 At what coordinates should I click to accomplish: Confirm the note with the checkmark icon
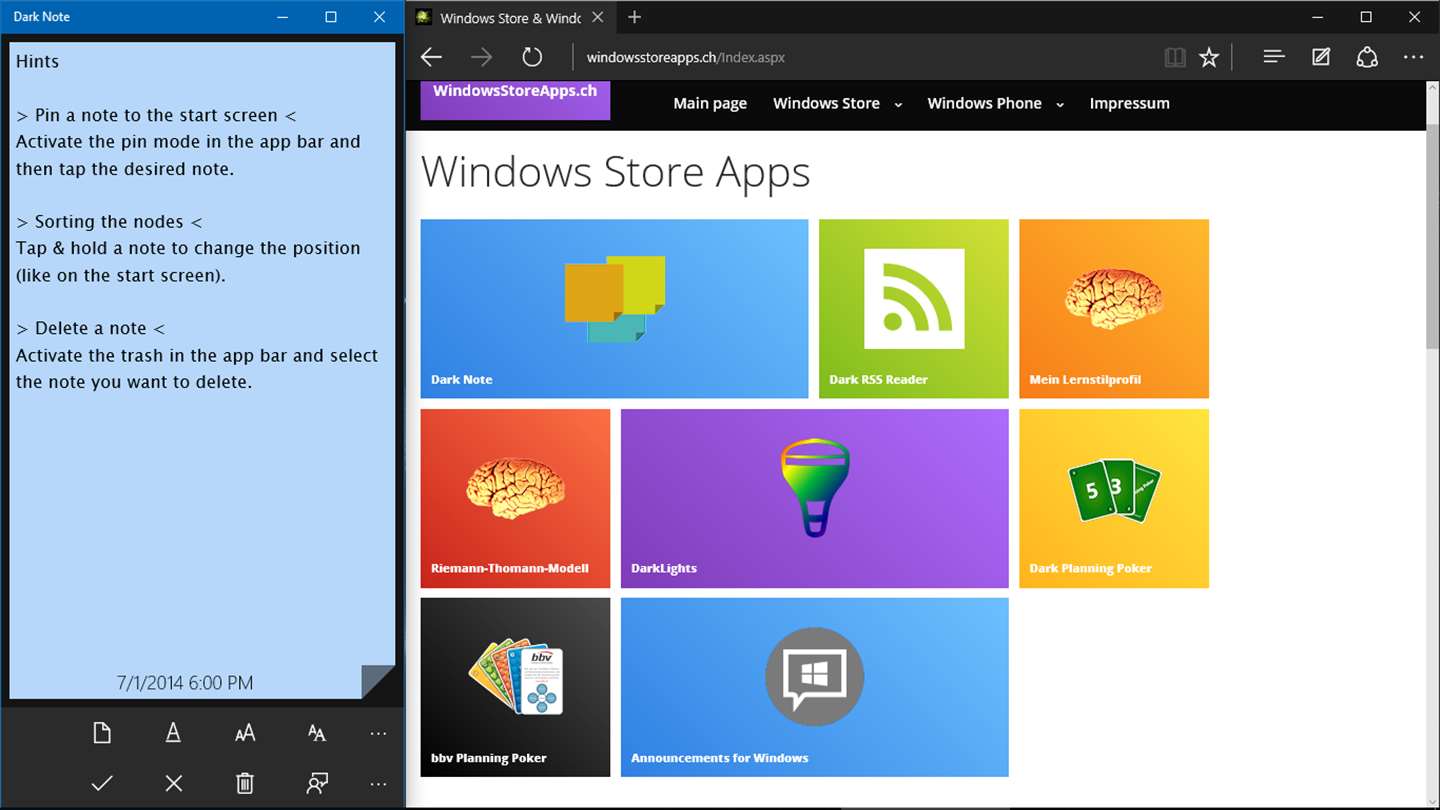101,783
